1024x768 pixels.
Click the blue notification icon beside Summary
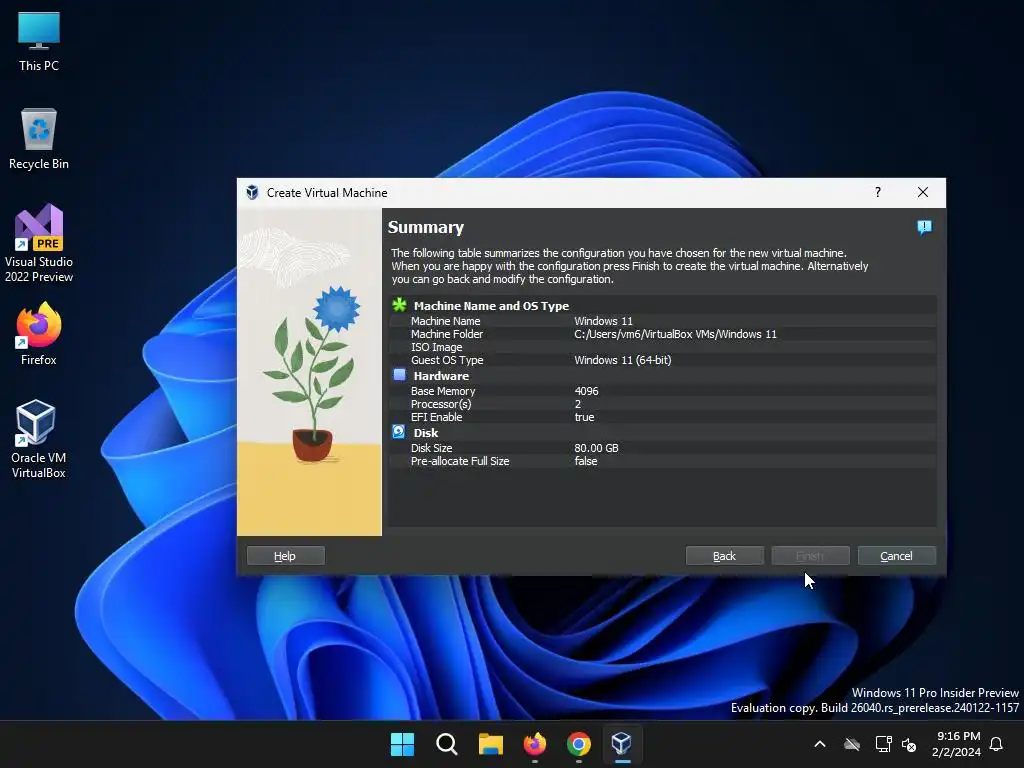pyautogui.click(x=924, y=227)
